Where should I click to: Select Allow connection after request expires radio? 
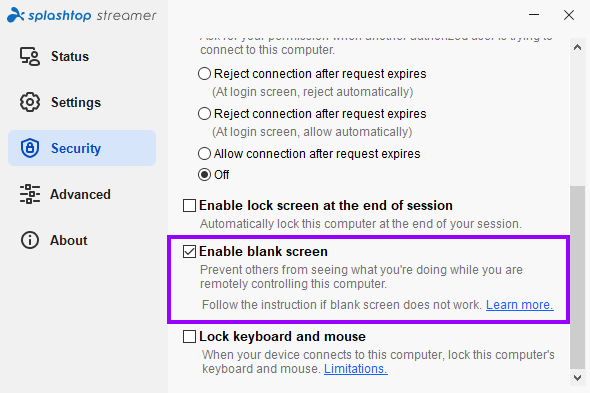[x=204, y=154]
